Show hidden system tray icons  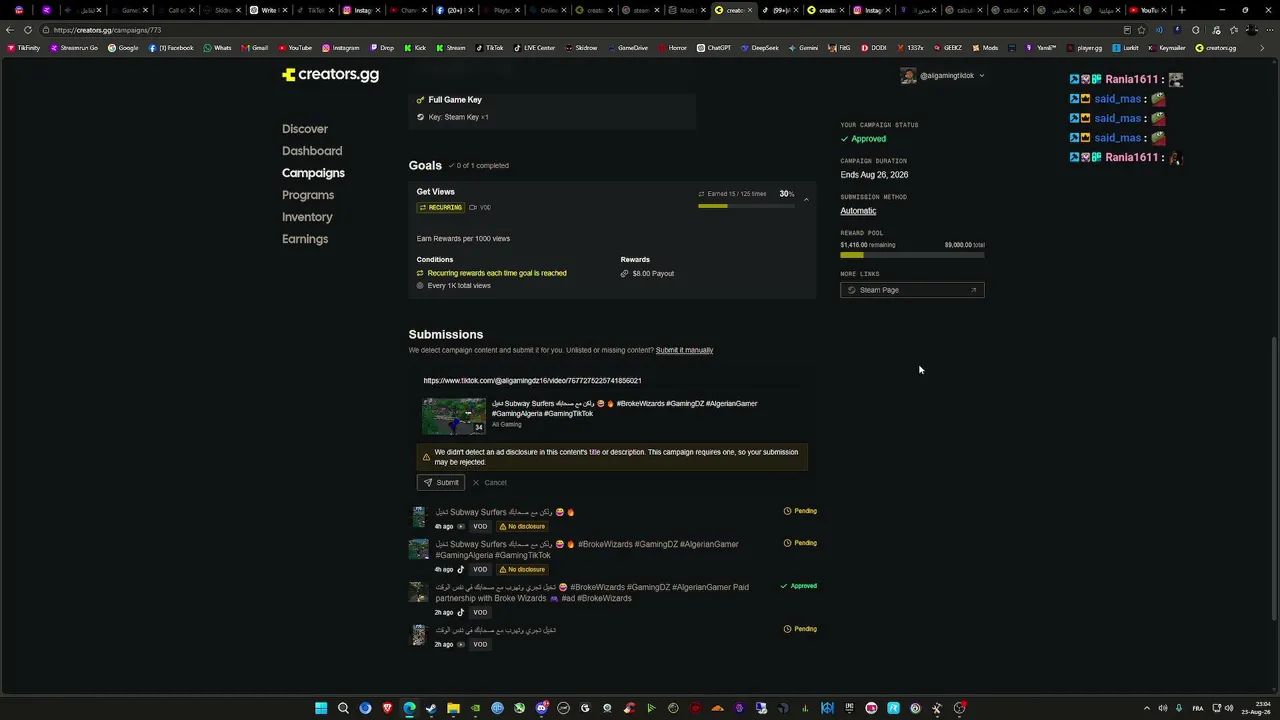coord(1146,708)
